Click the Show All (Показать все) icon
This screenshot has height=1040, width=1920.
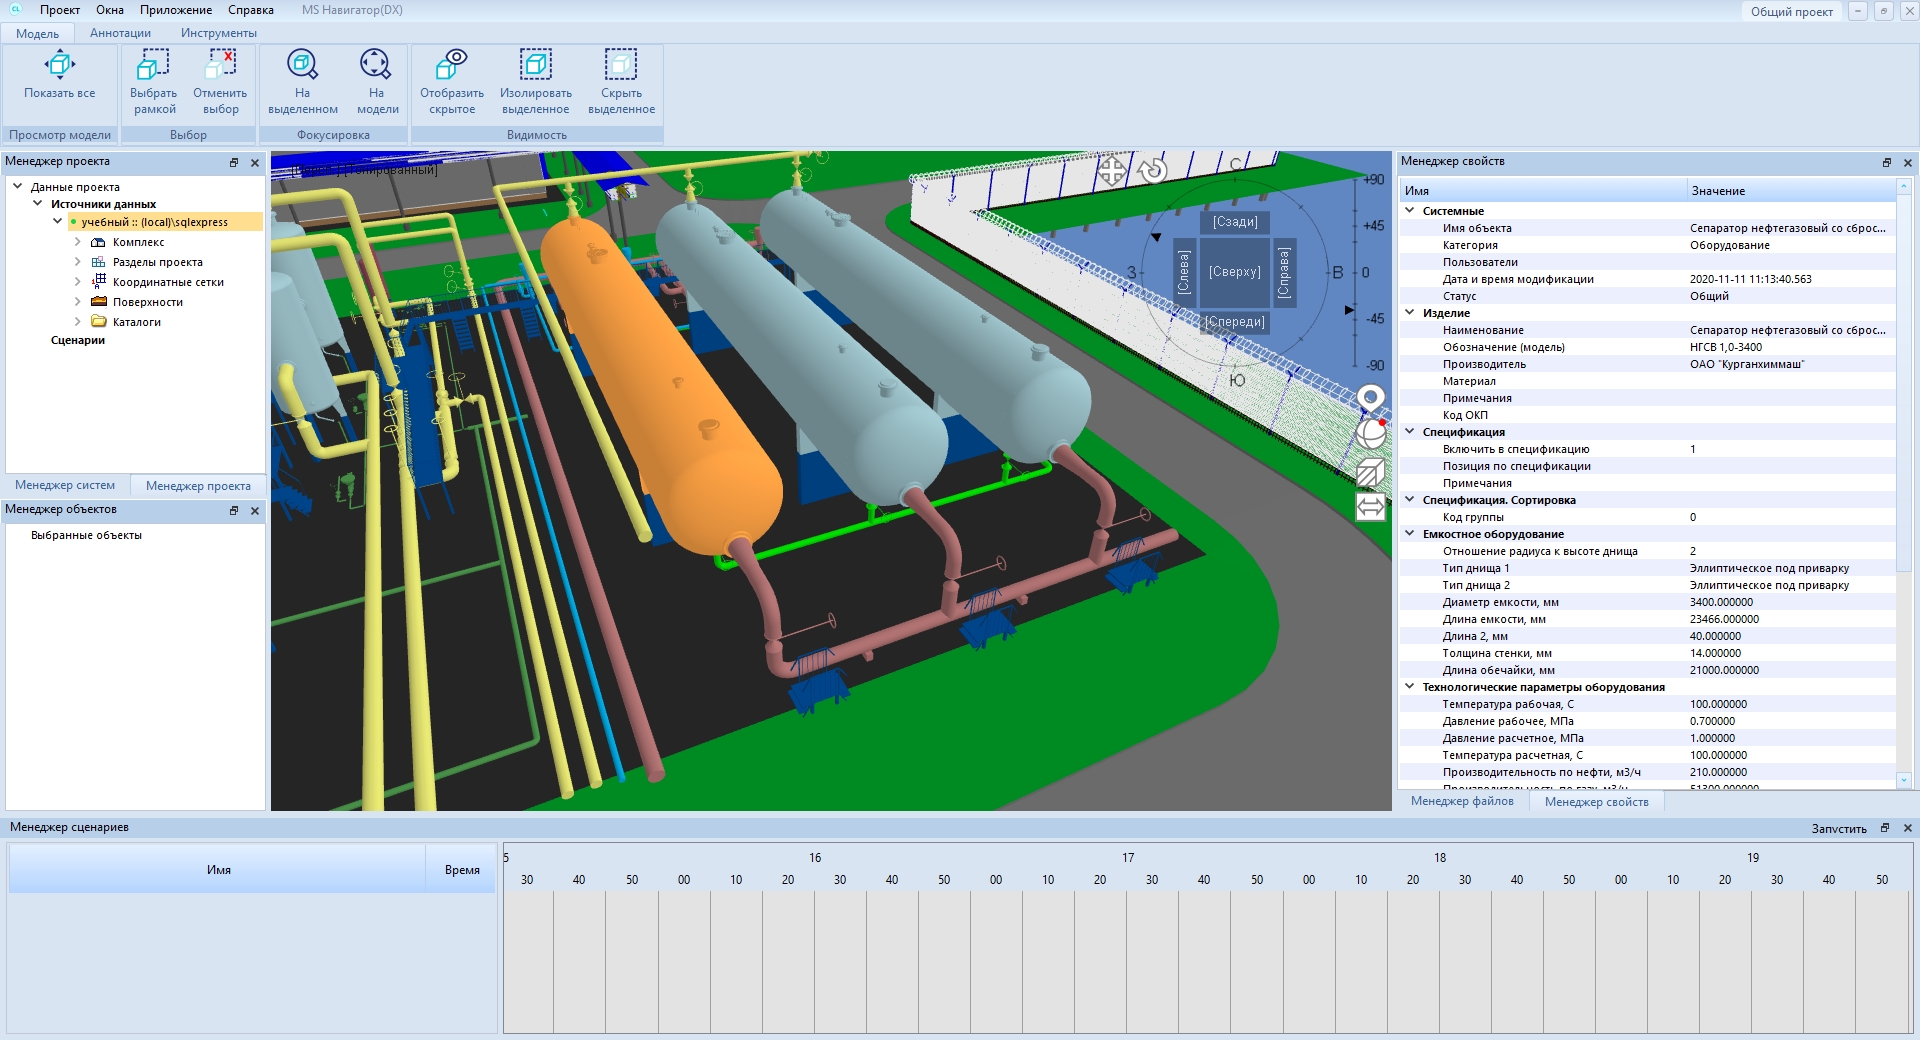[59, 66]
